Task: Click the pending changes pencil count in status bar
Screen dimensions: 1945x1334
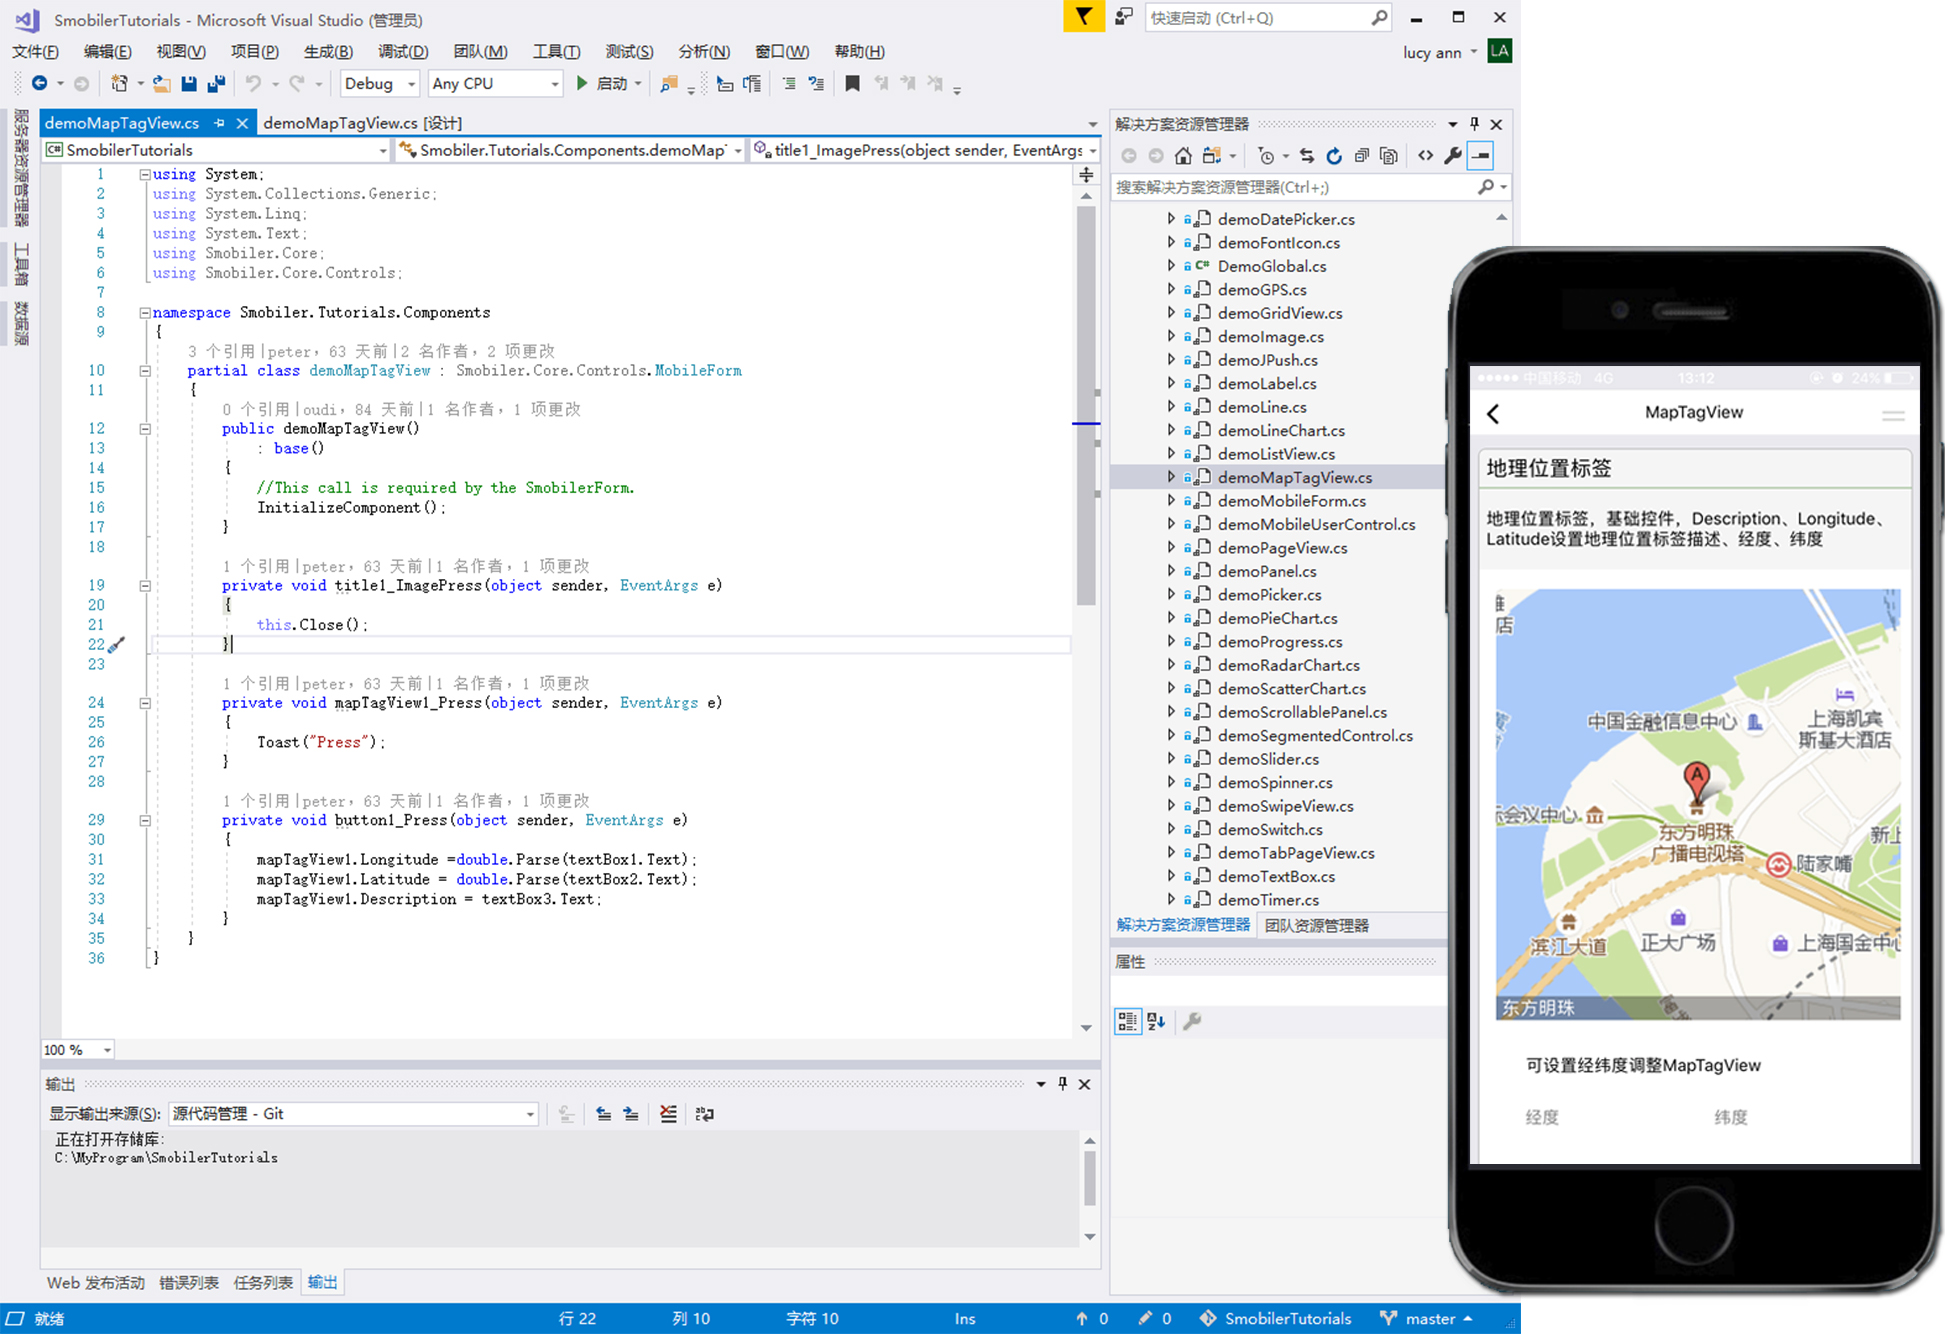Action: (x=1154, y=1319)
